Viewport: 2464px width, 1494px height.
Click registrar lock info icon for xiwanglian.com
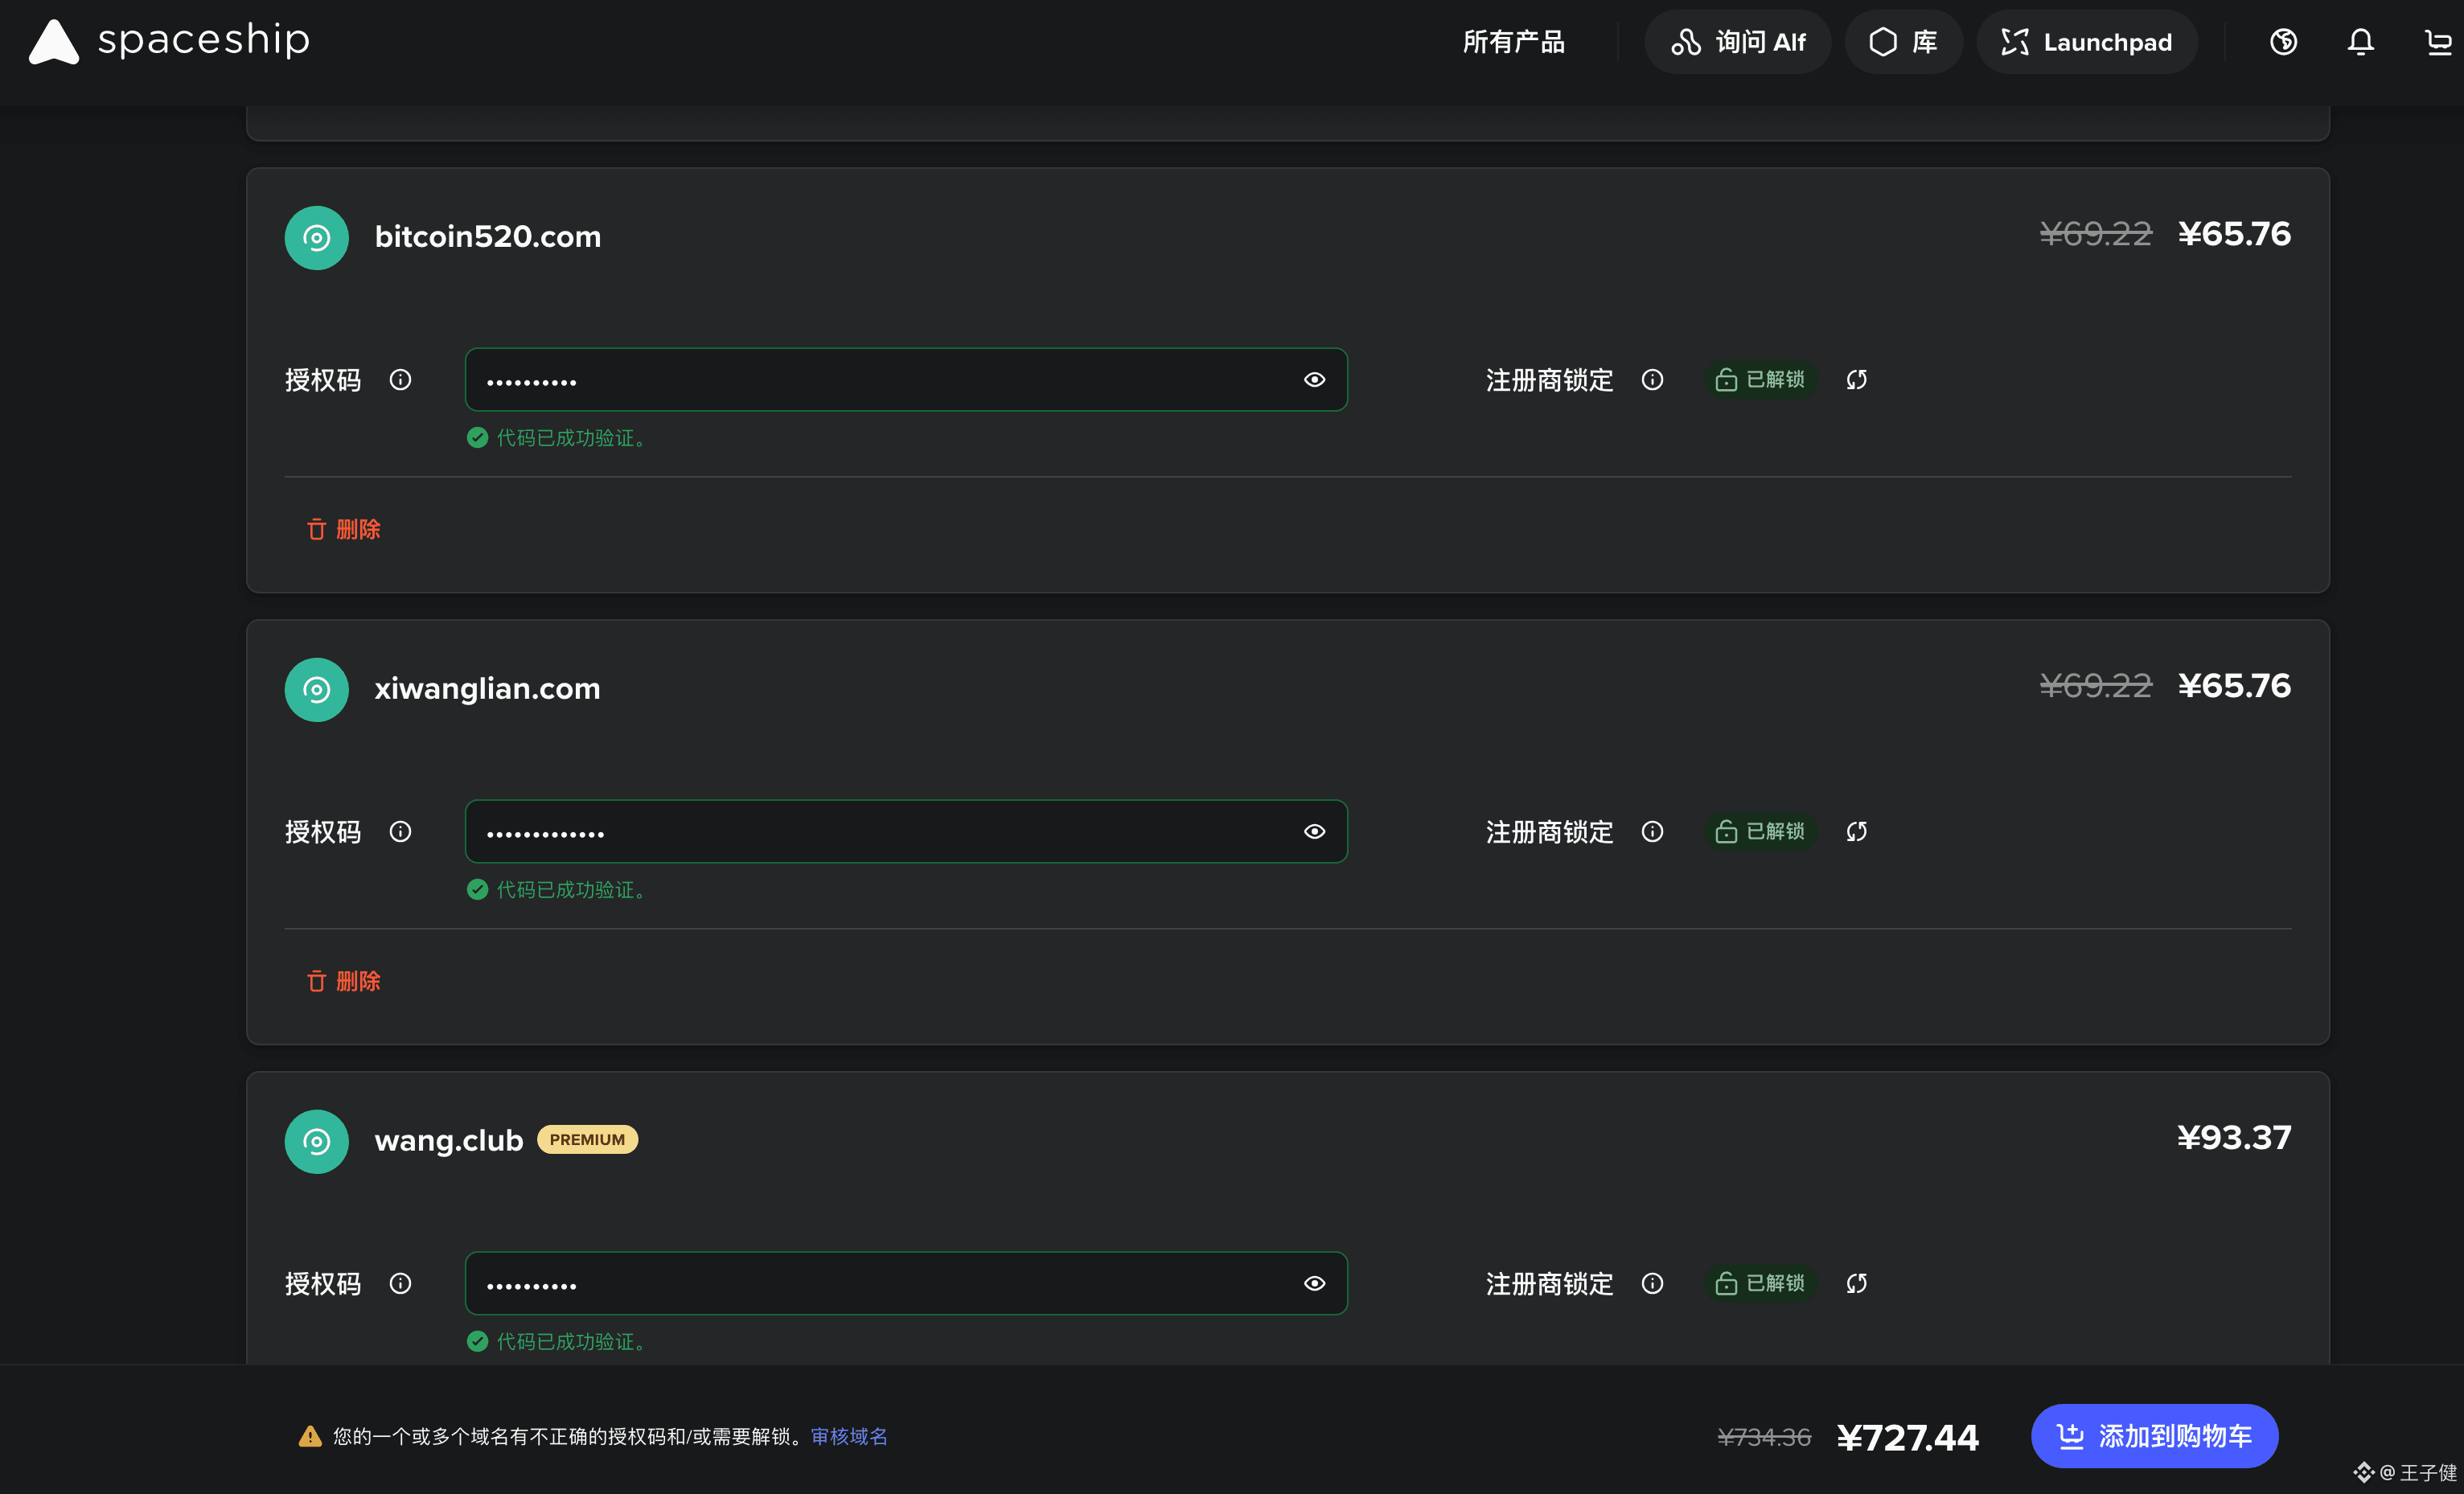coord(1652,832)
